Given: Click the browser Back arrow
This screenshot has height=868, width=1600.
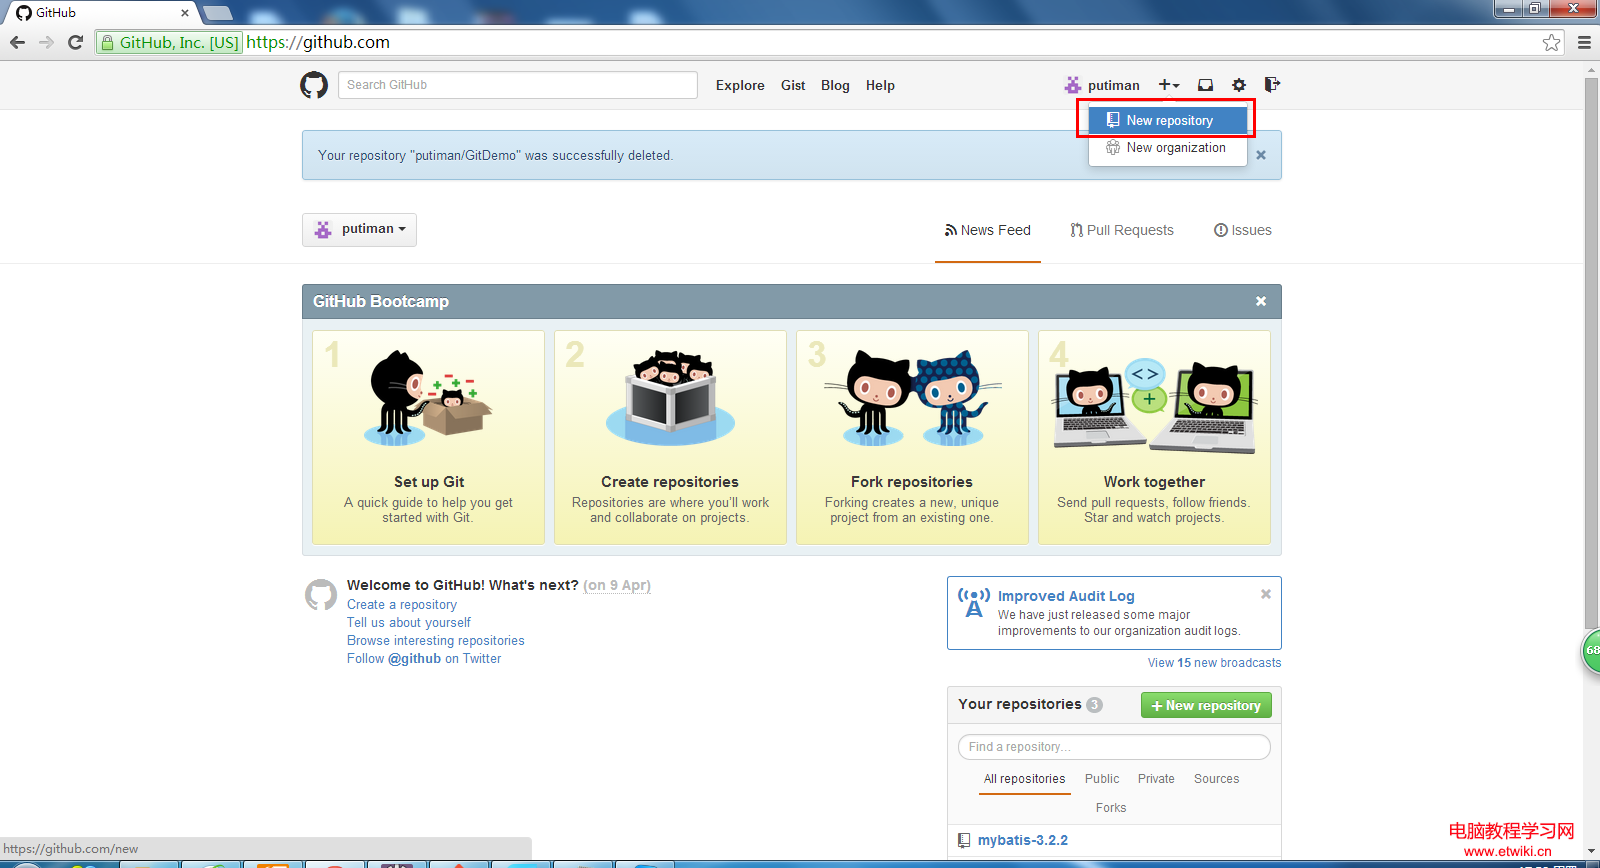Looking at the screenshot, I should (x=17, y=42).
